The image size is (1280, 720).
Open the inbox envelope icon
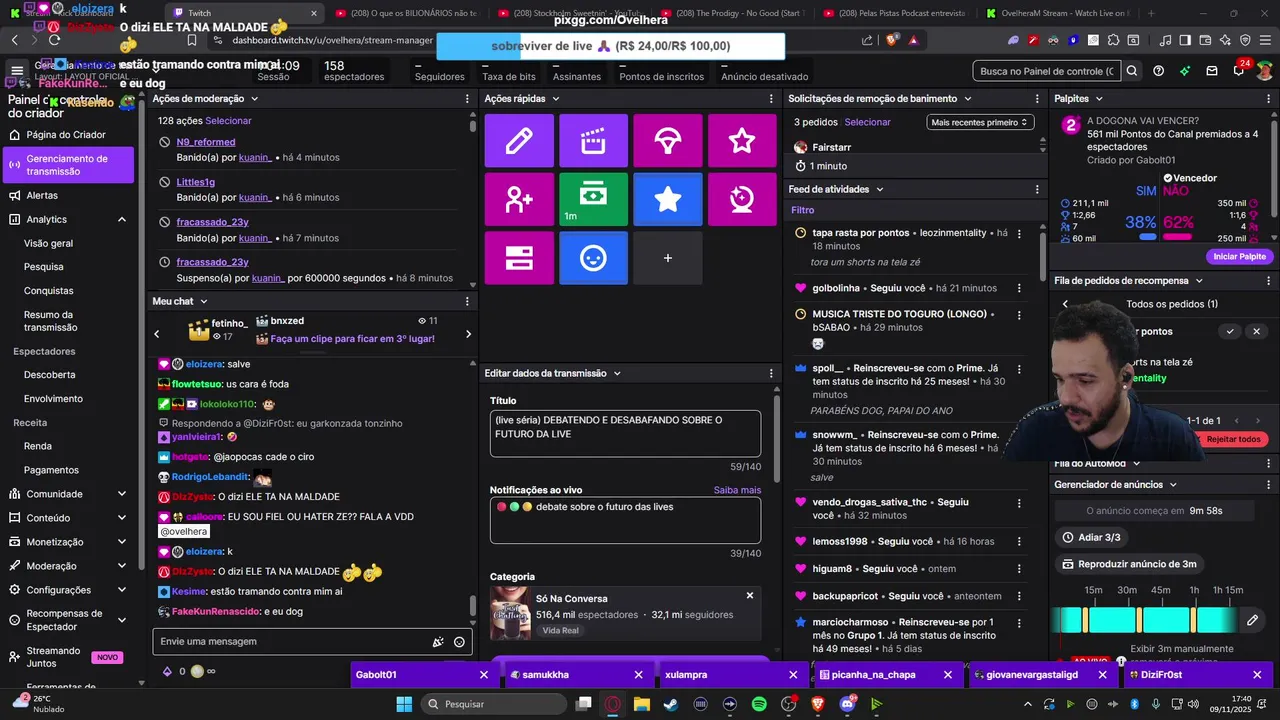[1212, 71]
